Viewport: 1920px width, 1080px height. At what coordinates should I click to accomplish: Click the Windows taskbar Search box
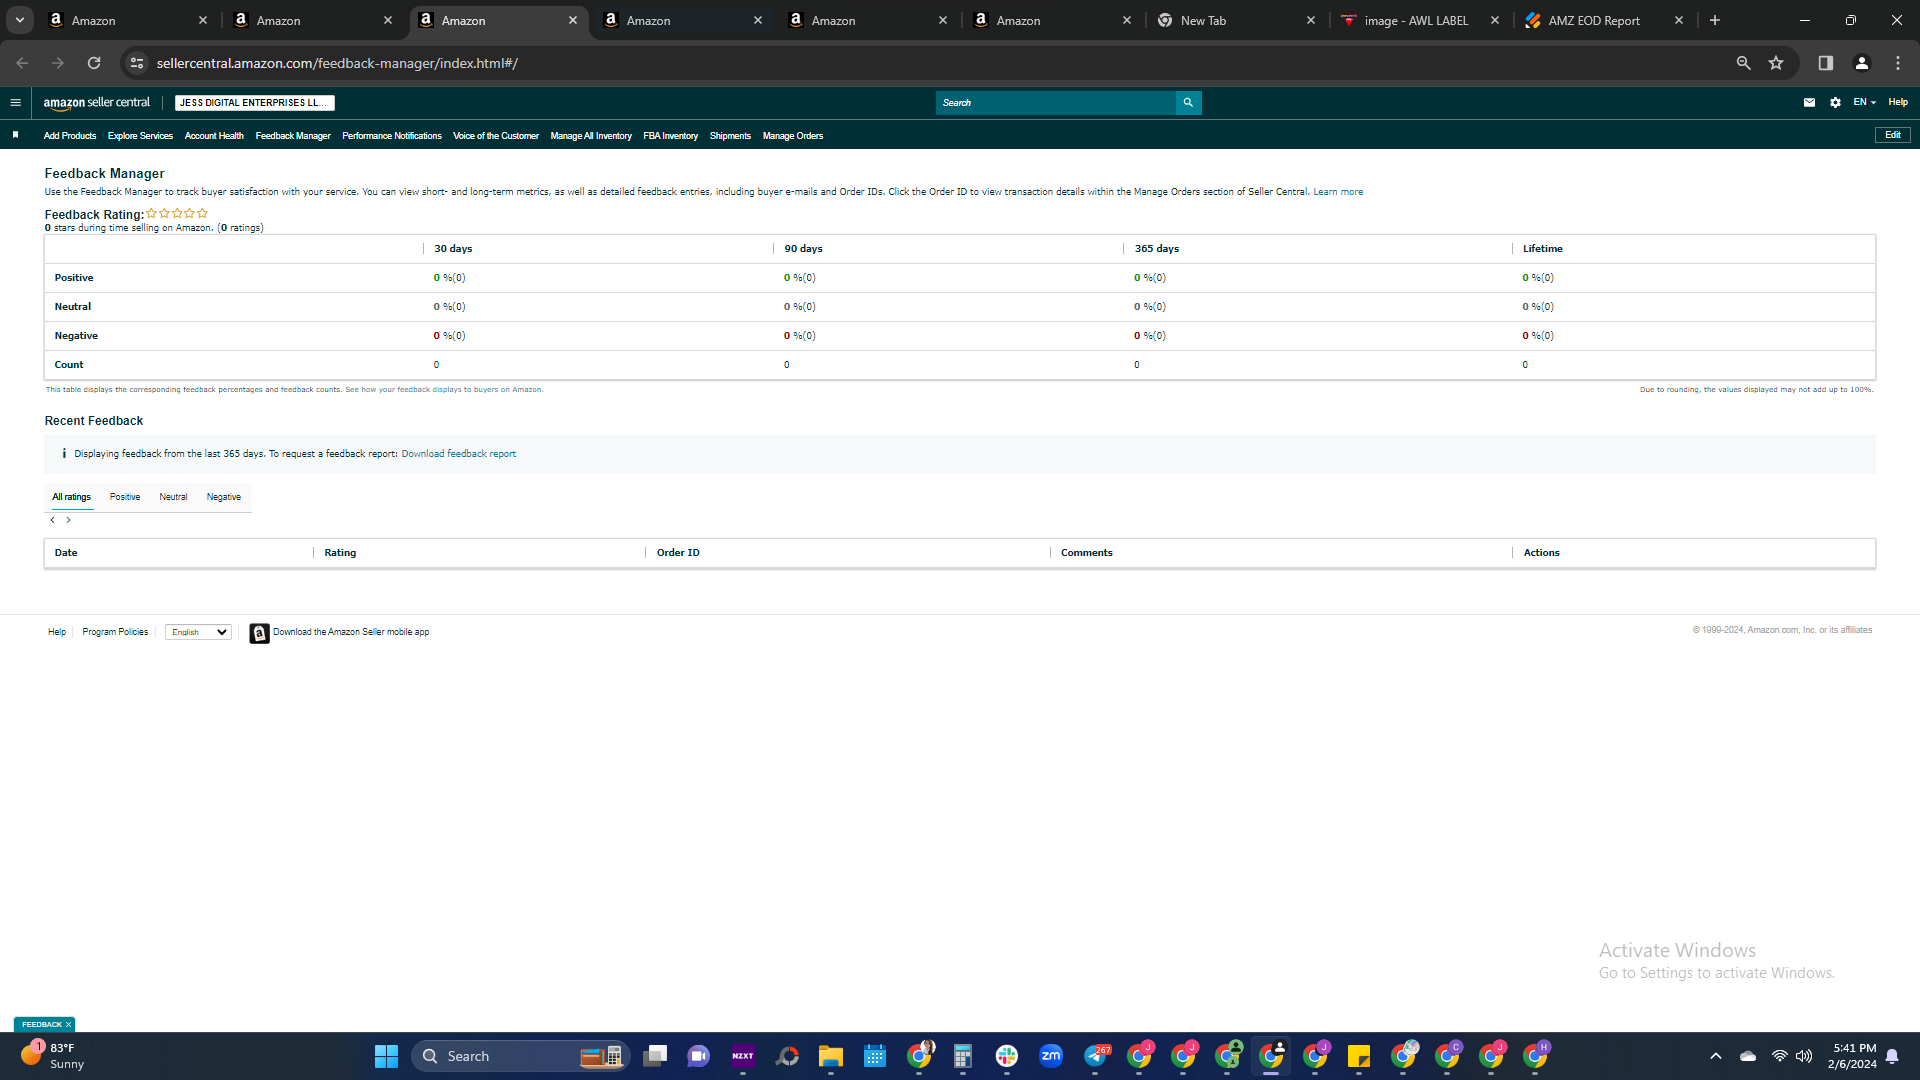(520, 1056)
